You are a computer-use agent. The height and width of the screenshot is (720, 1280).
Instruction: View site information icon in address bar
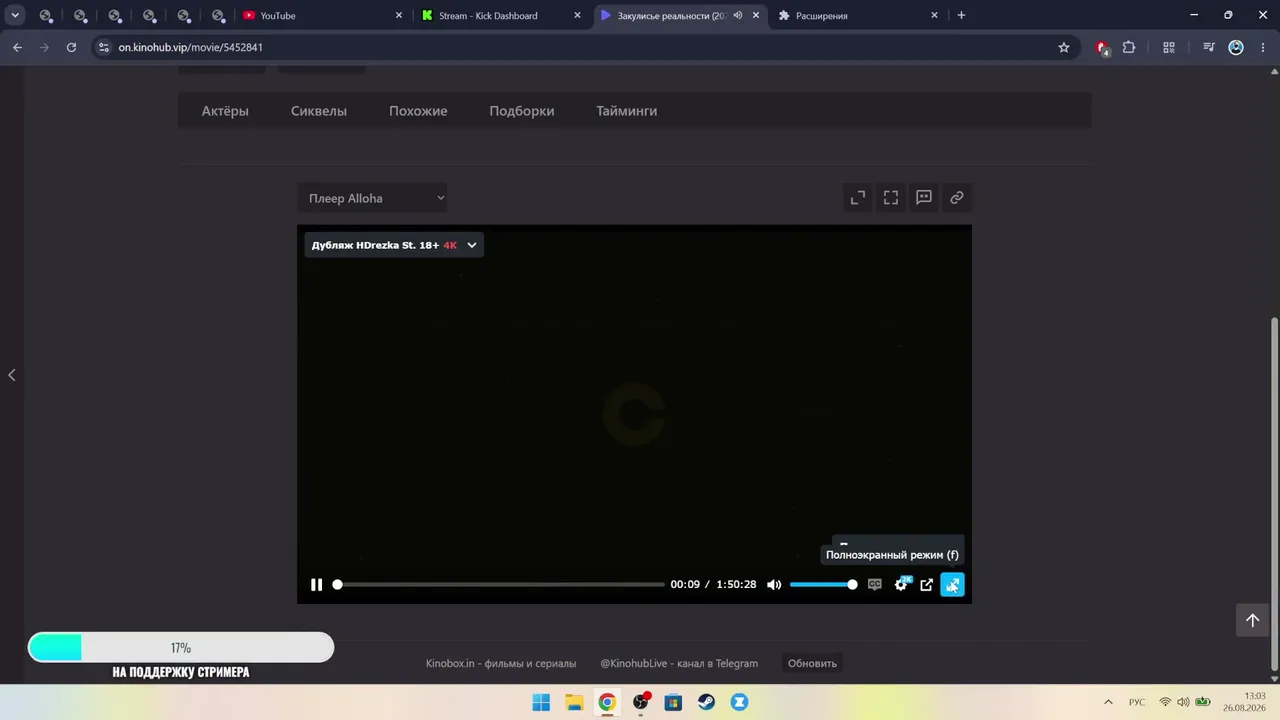click(x=103, y=47)
